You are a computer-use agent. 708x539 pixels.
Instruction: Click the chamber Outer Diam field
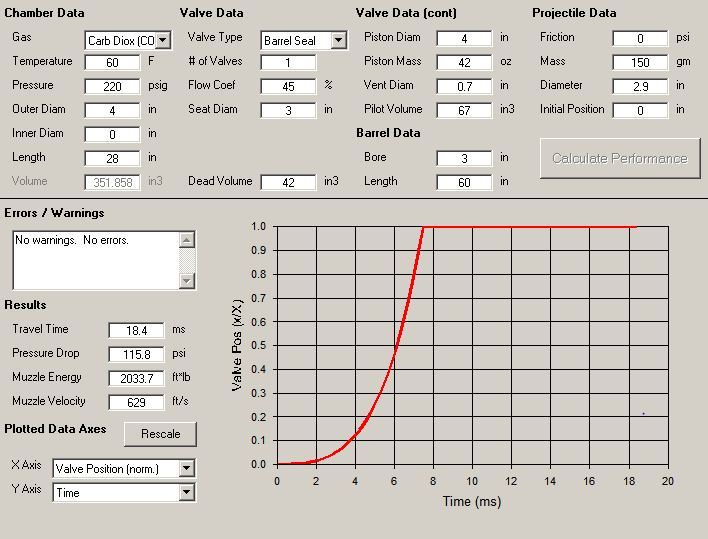click(x=112, y=110)
